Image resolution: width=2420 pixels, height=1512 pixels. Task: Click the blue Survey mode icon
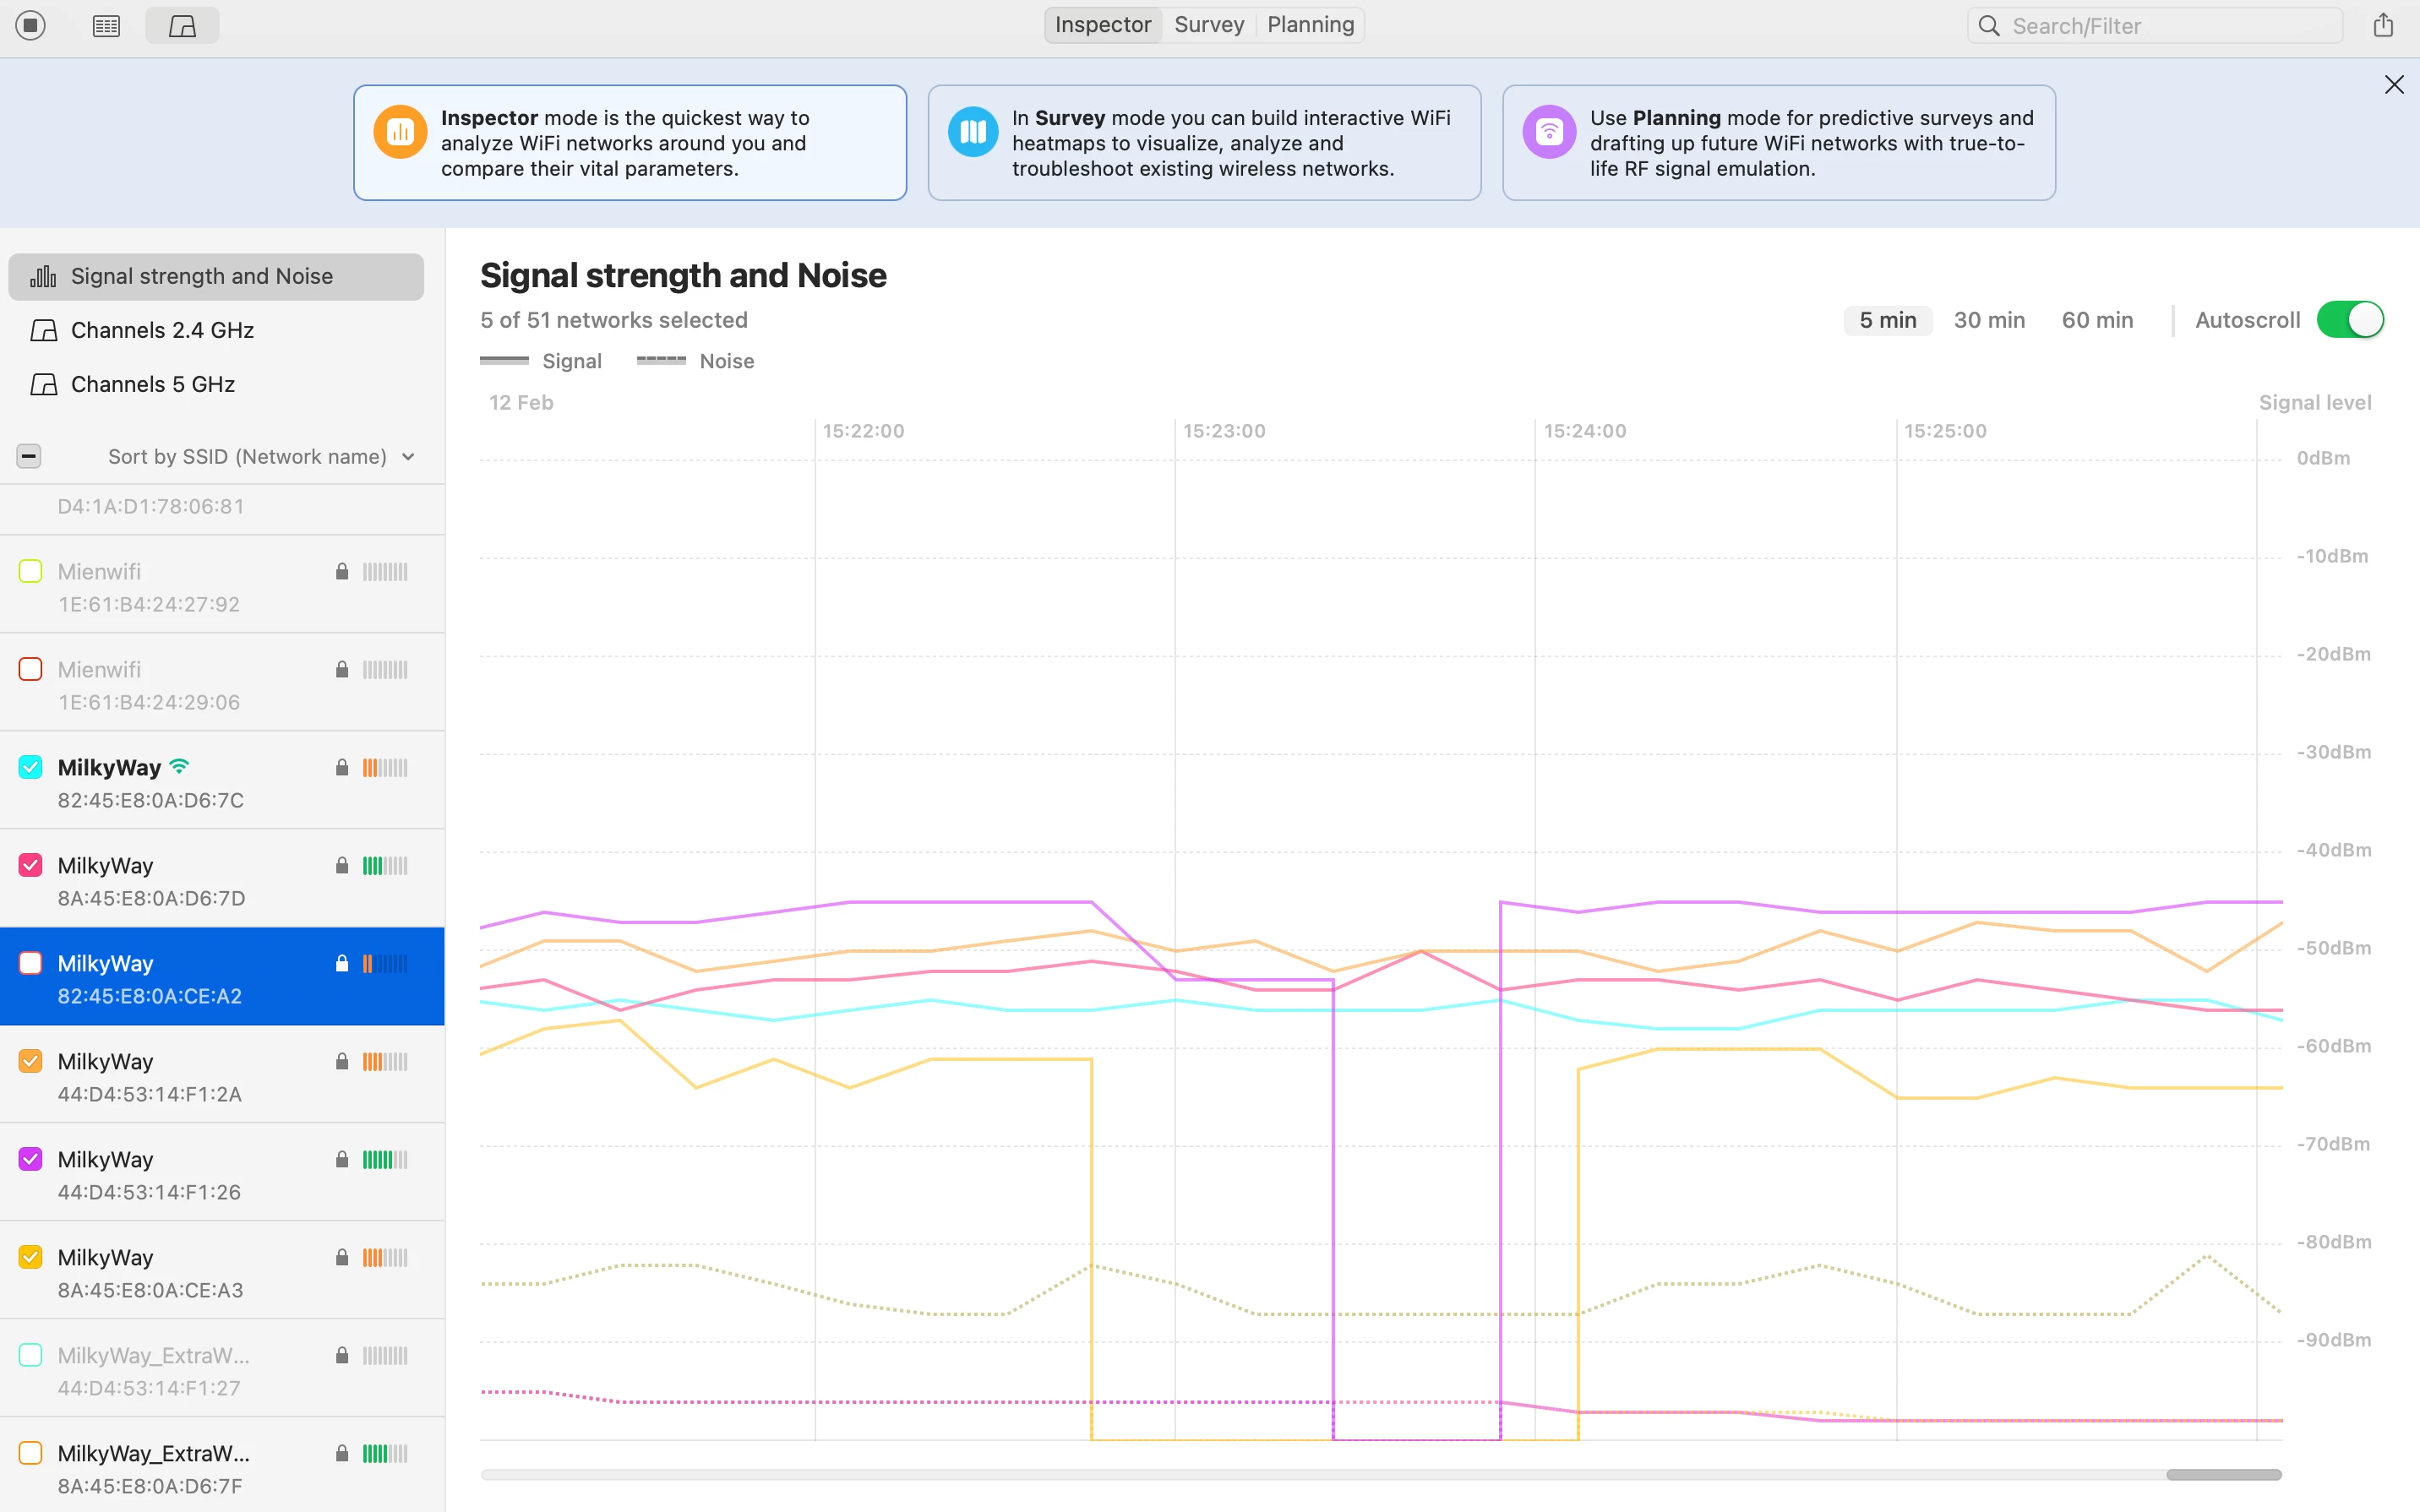(972, 131)
